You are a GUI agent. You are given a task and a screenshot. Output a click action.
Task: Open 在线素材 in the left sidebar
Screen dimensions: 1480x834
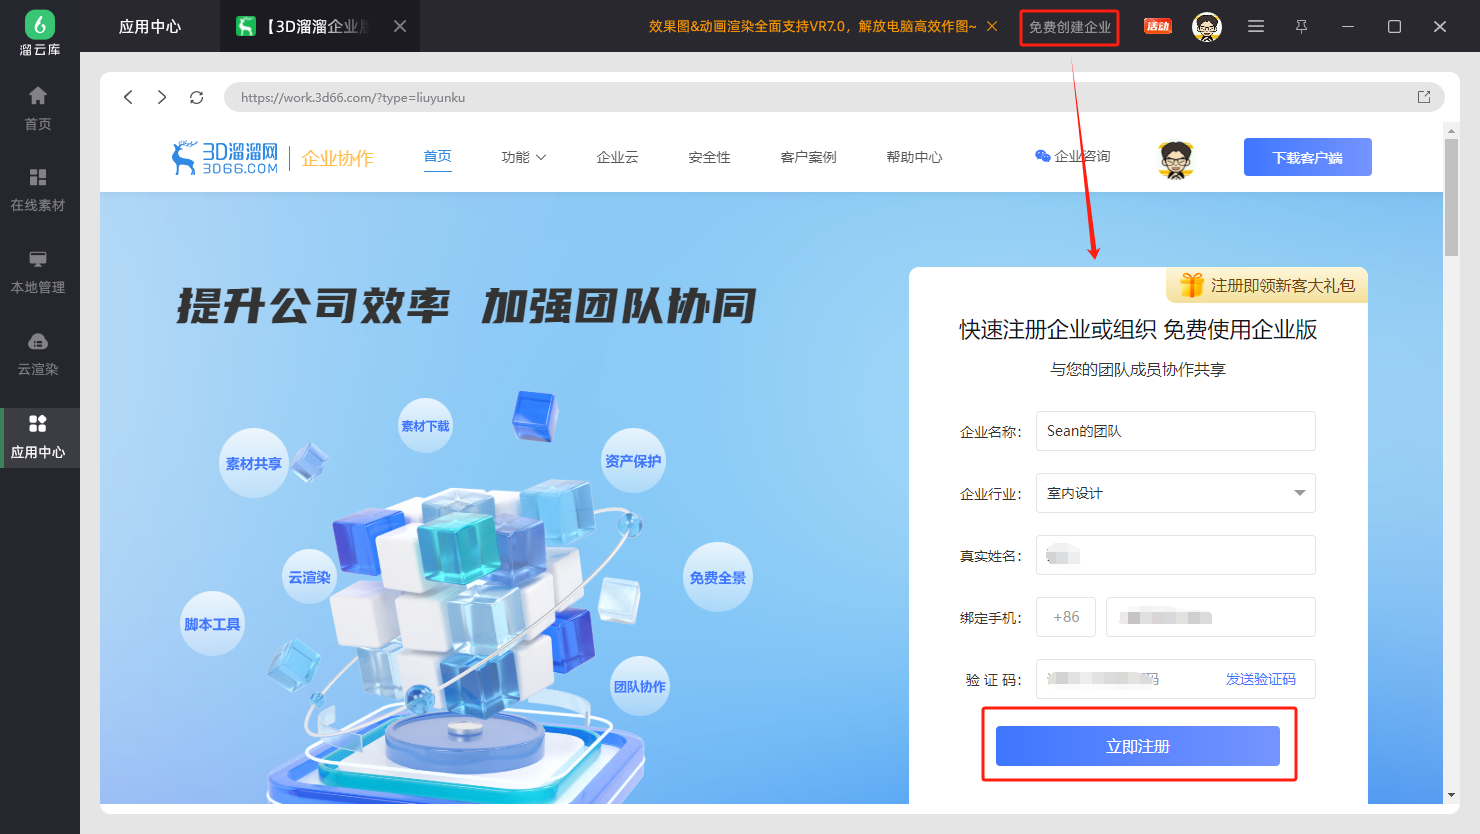[38, 189]
